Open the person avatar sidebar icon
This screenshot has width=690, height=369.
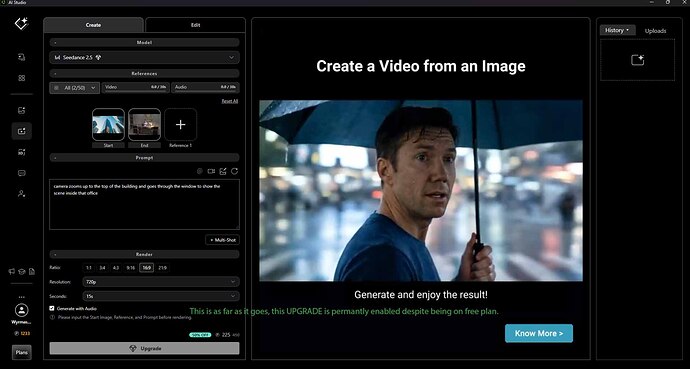[x=21, y=193]
